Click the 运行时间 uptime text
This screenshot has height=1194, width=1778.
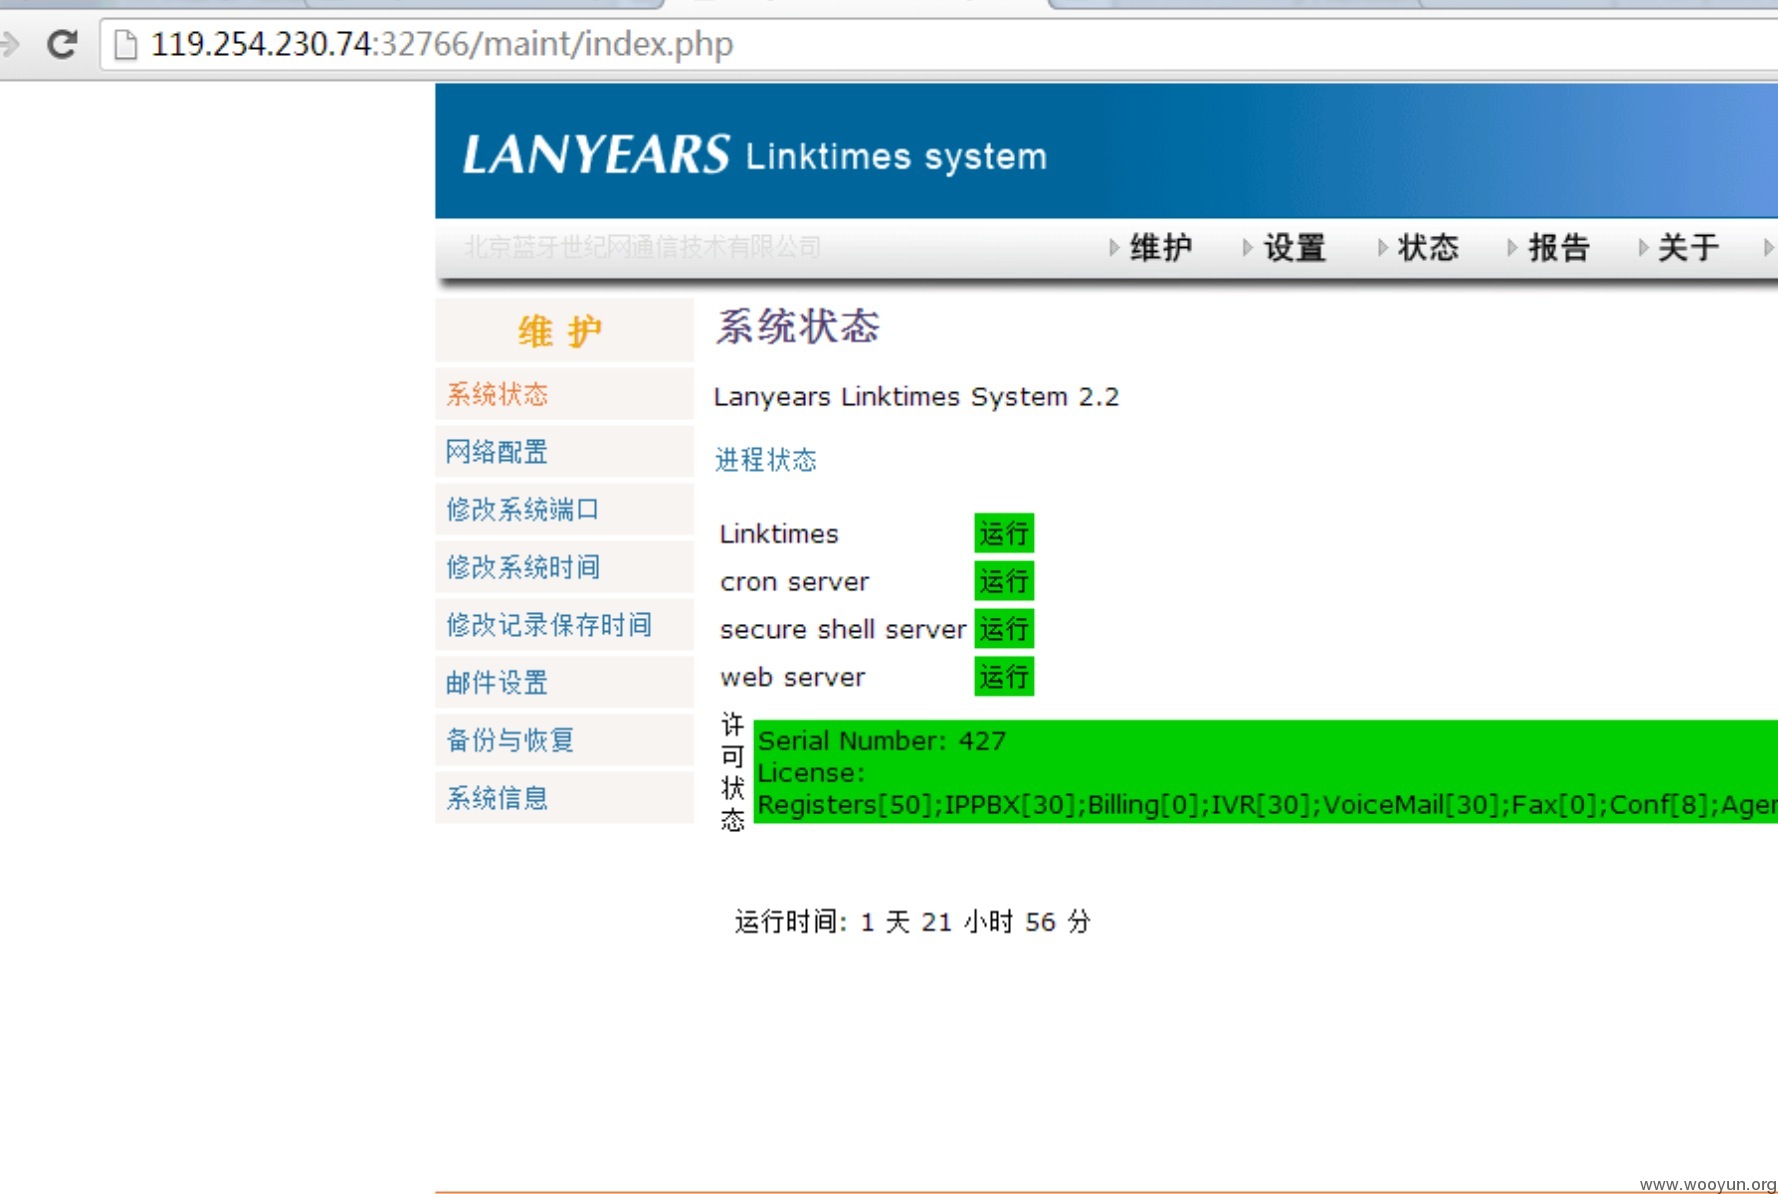tap(912, 922)
